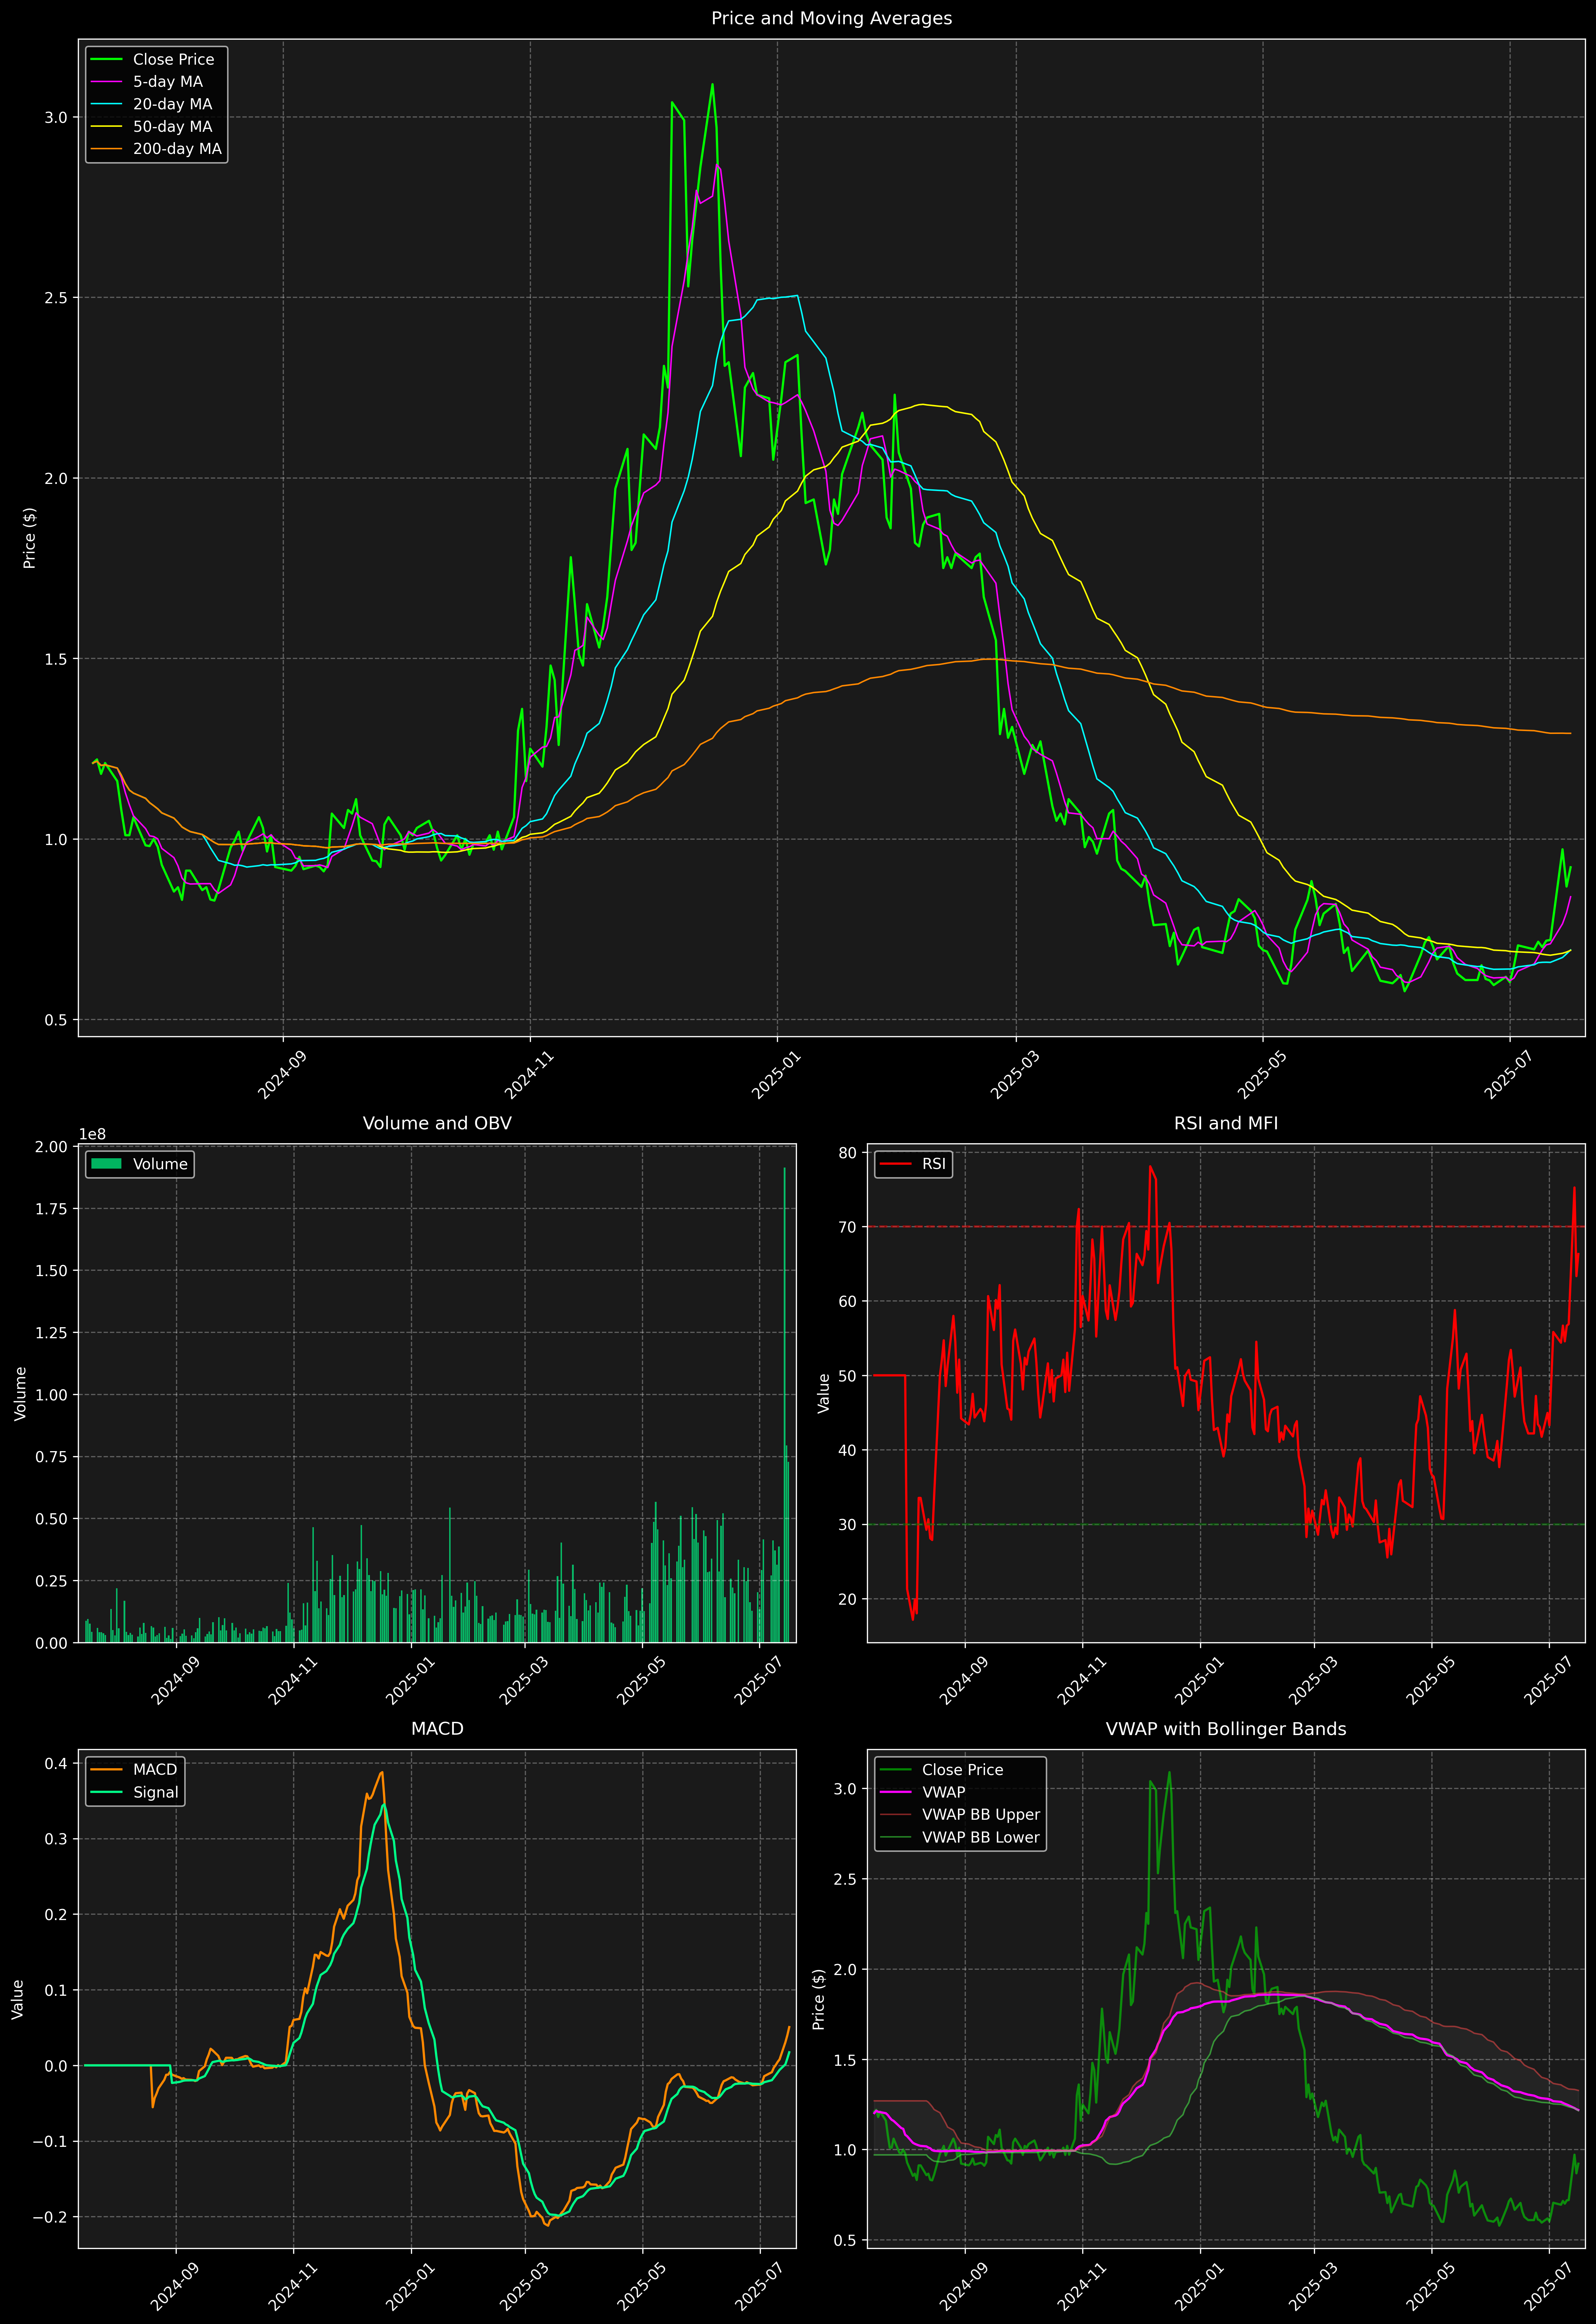Viewport: 1596px width, 2324px height.
Task: Click the 3.0 tick on the top price chart
Action: pyautogui.click(x=56, y=118)
